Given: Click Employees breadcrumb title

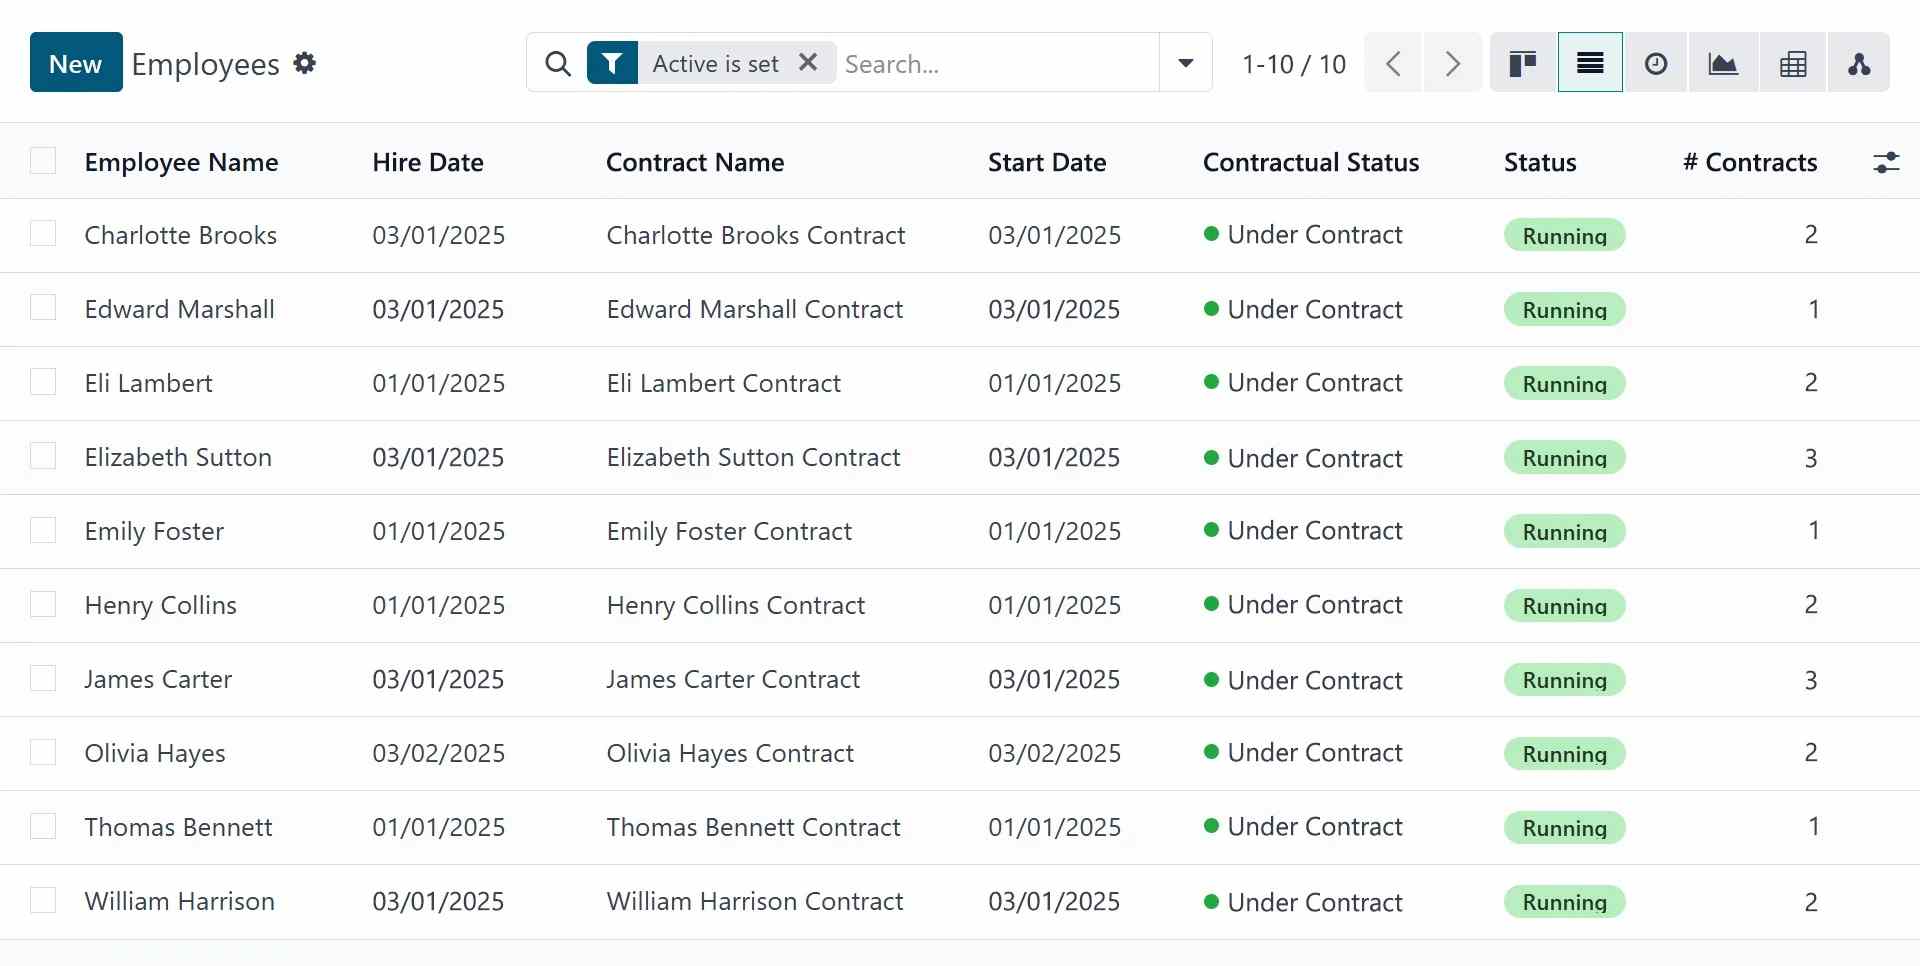Looking at the screenshot, I should [x=205, y=64].
